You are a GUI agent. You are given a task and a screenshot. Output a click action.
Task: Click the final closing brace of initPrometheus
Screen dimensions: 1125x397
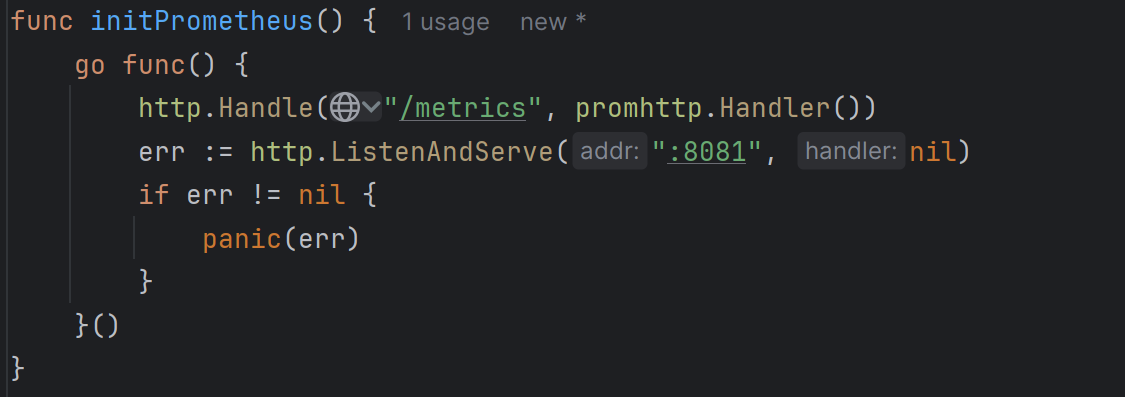click(19, 368)
